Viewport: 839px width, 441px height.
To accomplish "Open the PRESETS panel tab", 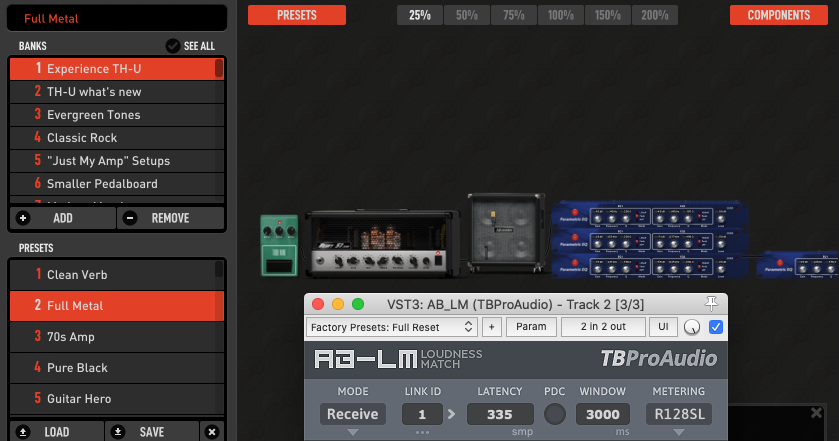I will click(x=297, y=15).
